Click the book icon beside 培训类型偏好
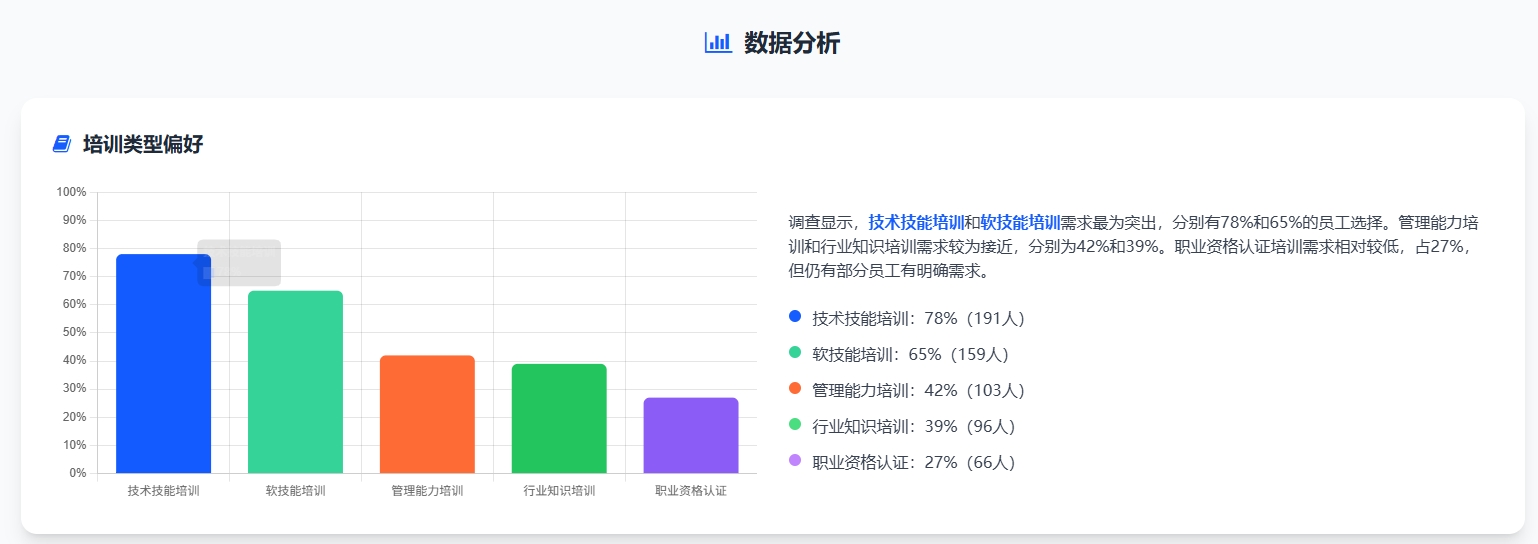 [x=62, y=144]
